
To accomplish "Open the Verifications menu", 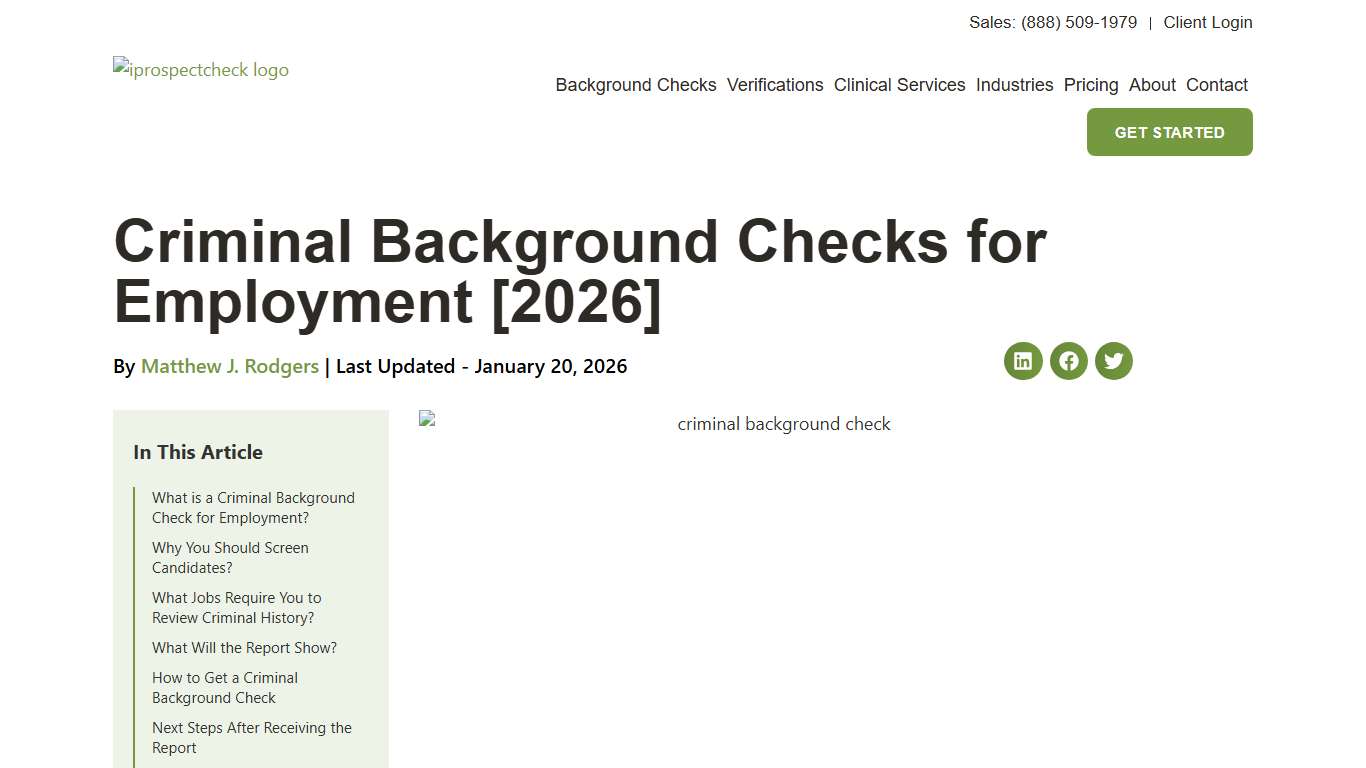I will coord(775,85).
